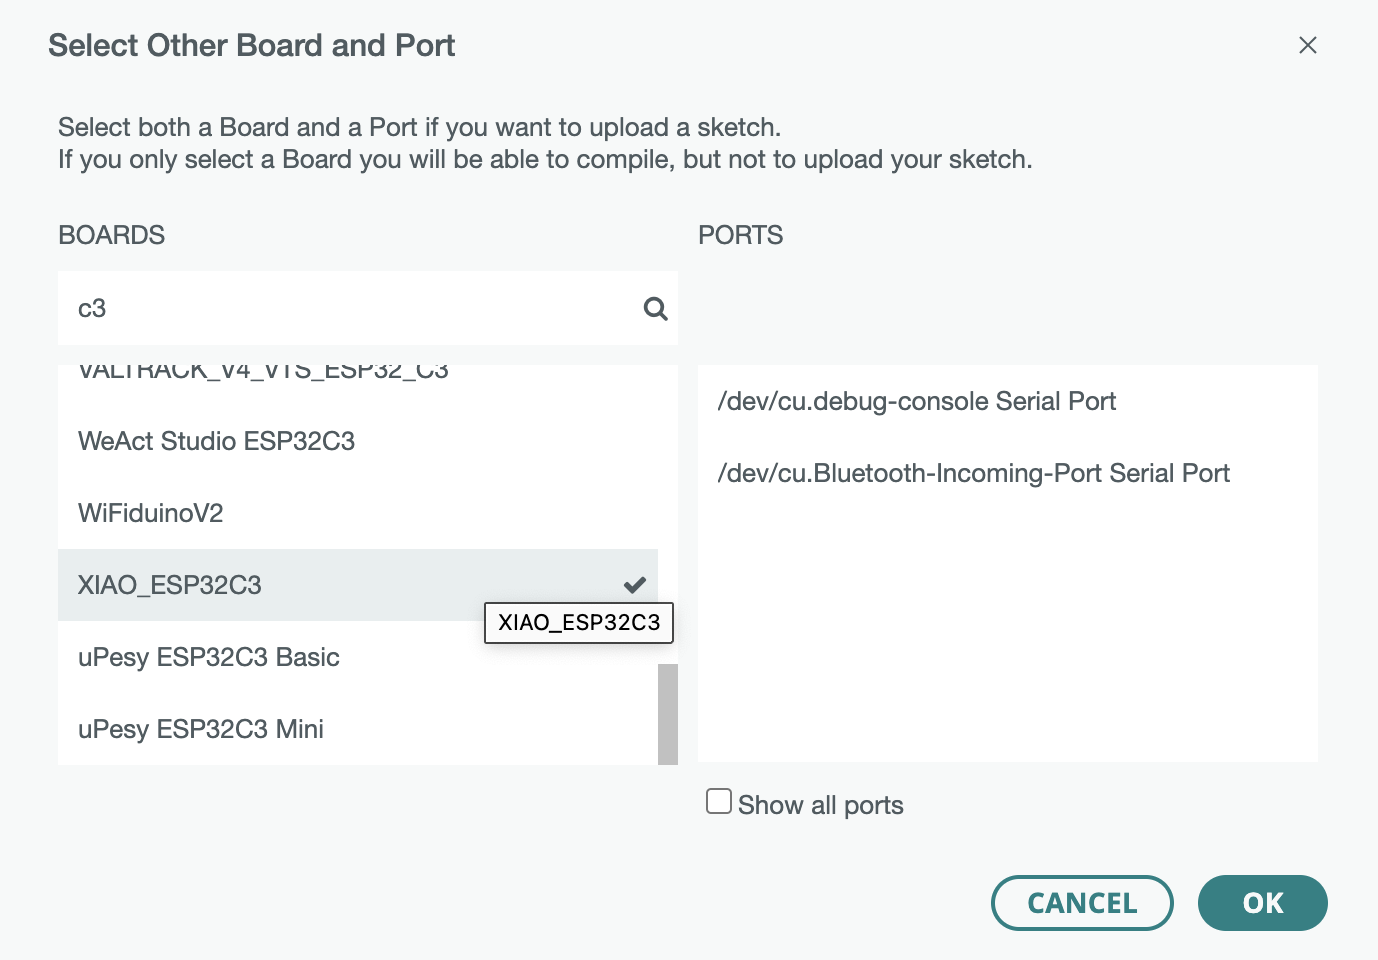Click the partially visible VALTRACK_V4_VTS_ESP32_C3 entry
The height and width of the screenshot is (960, 1378).
click(x=263, y=372)
